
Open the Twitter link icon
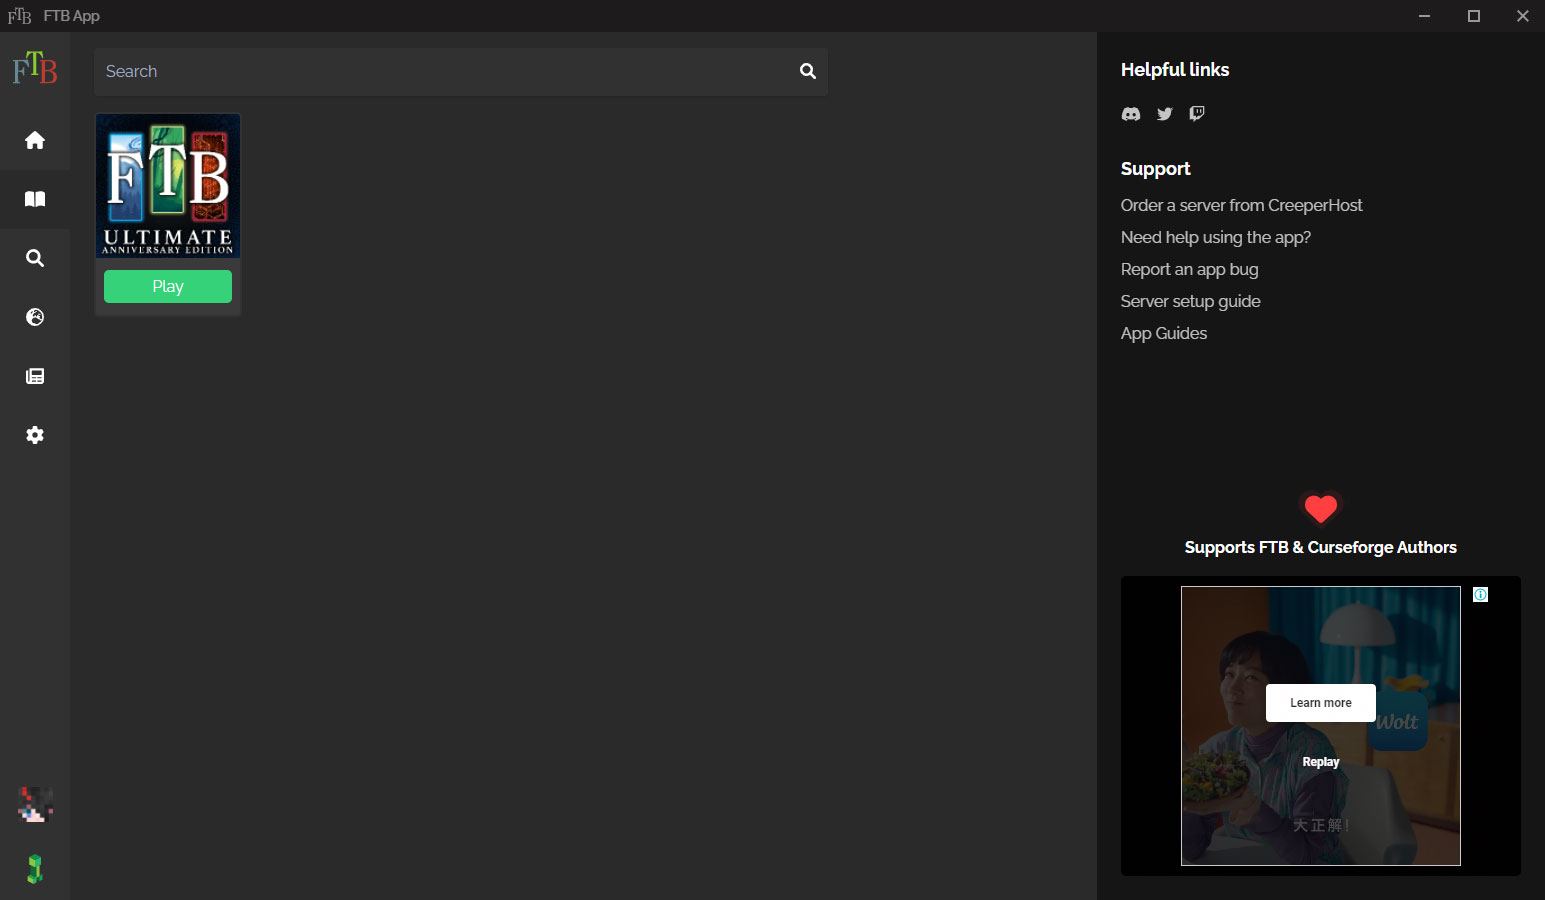tap(1165, 114)
